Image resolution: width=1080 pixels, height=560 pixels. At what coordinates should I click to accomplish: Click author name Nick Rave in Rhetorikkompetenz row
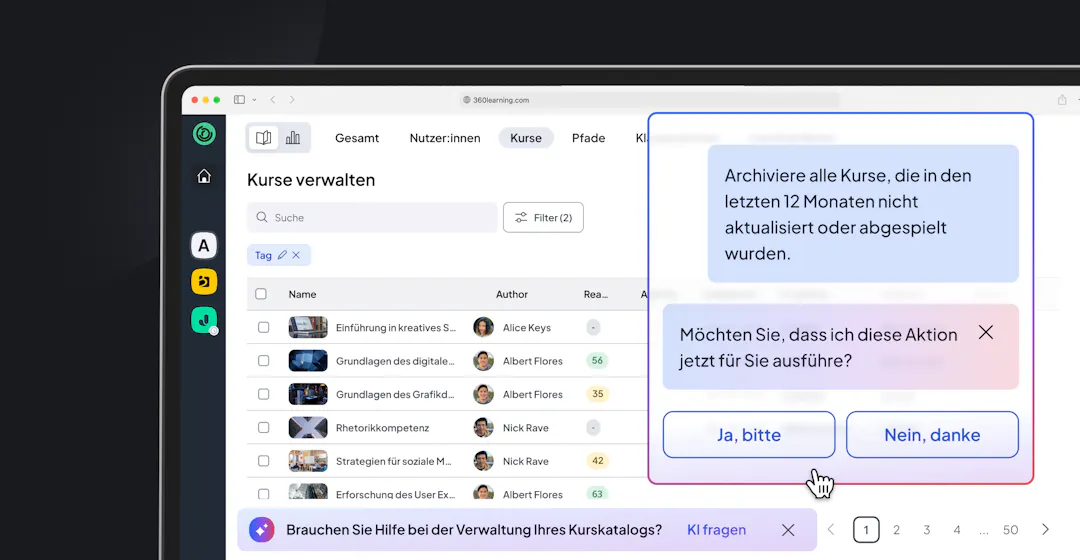pos(526,428)
